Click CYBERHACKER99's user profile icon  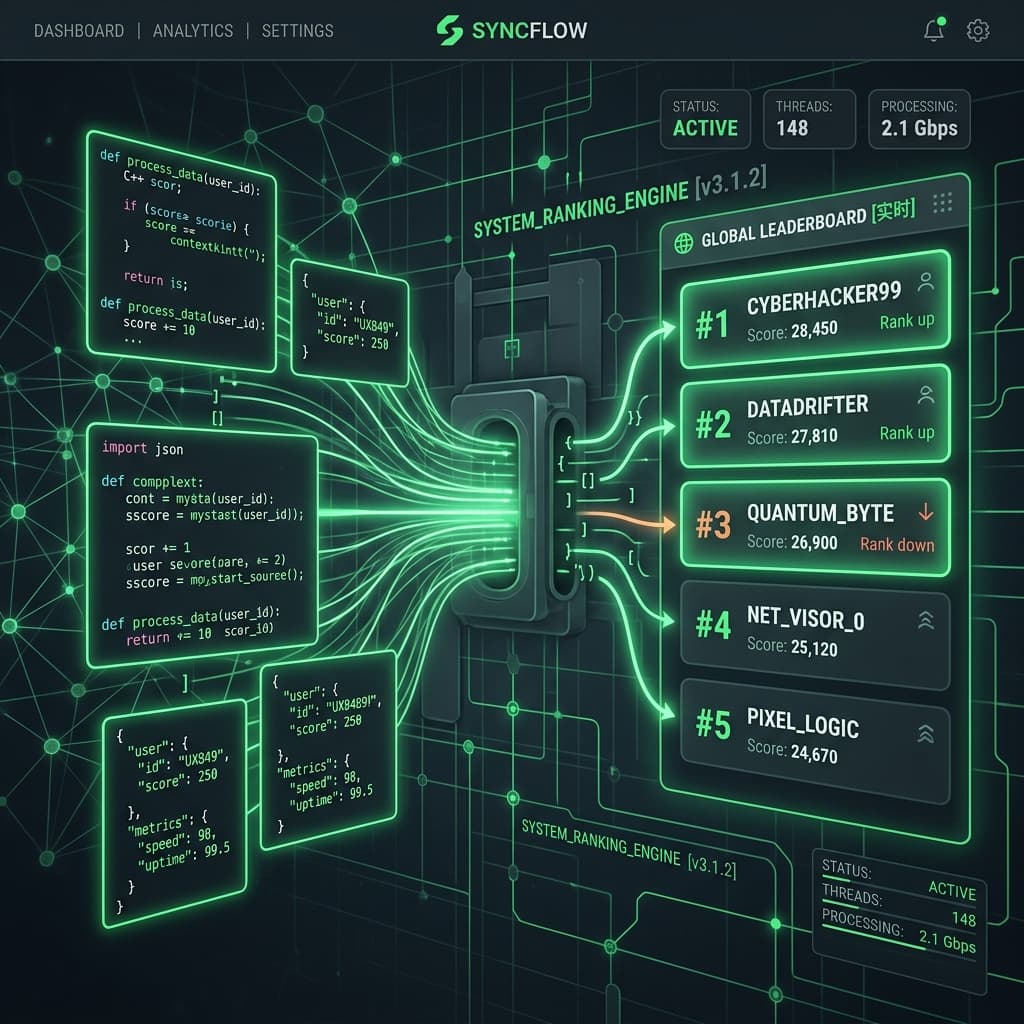pos(925,282)
